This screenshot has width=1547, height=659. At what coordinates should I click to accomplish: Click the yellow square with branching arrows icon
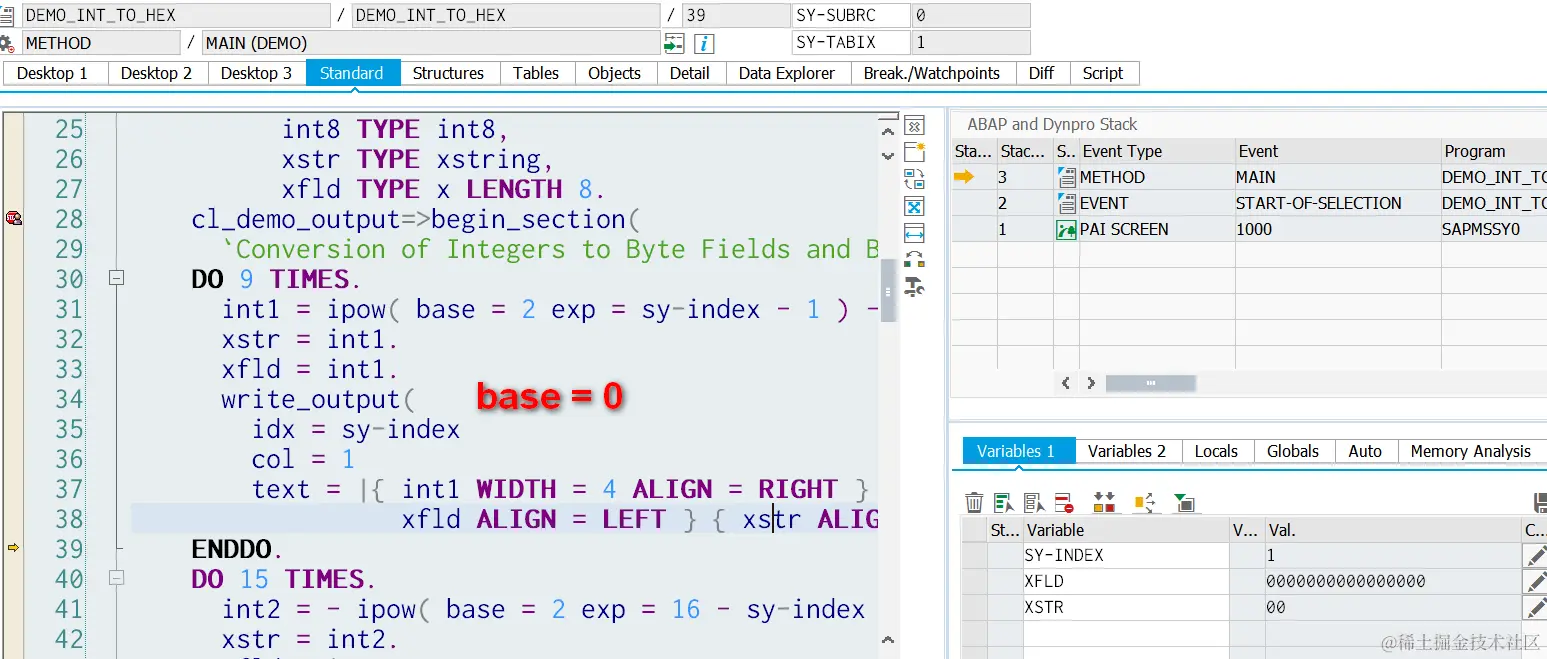pos(1145,502)
